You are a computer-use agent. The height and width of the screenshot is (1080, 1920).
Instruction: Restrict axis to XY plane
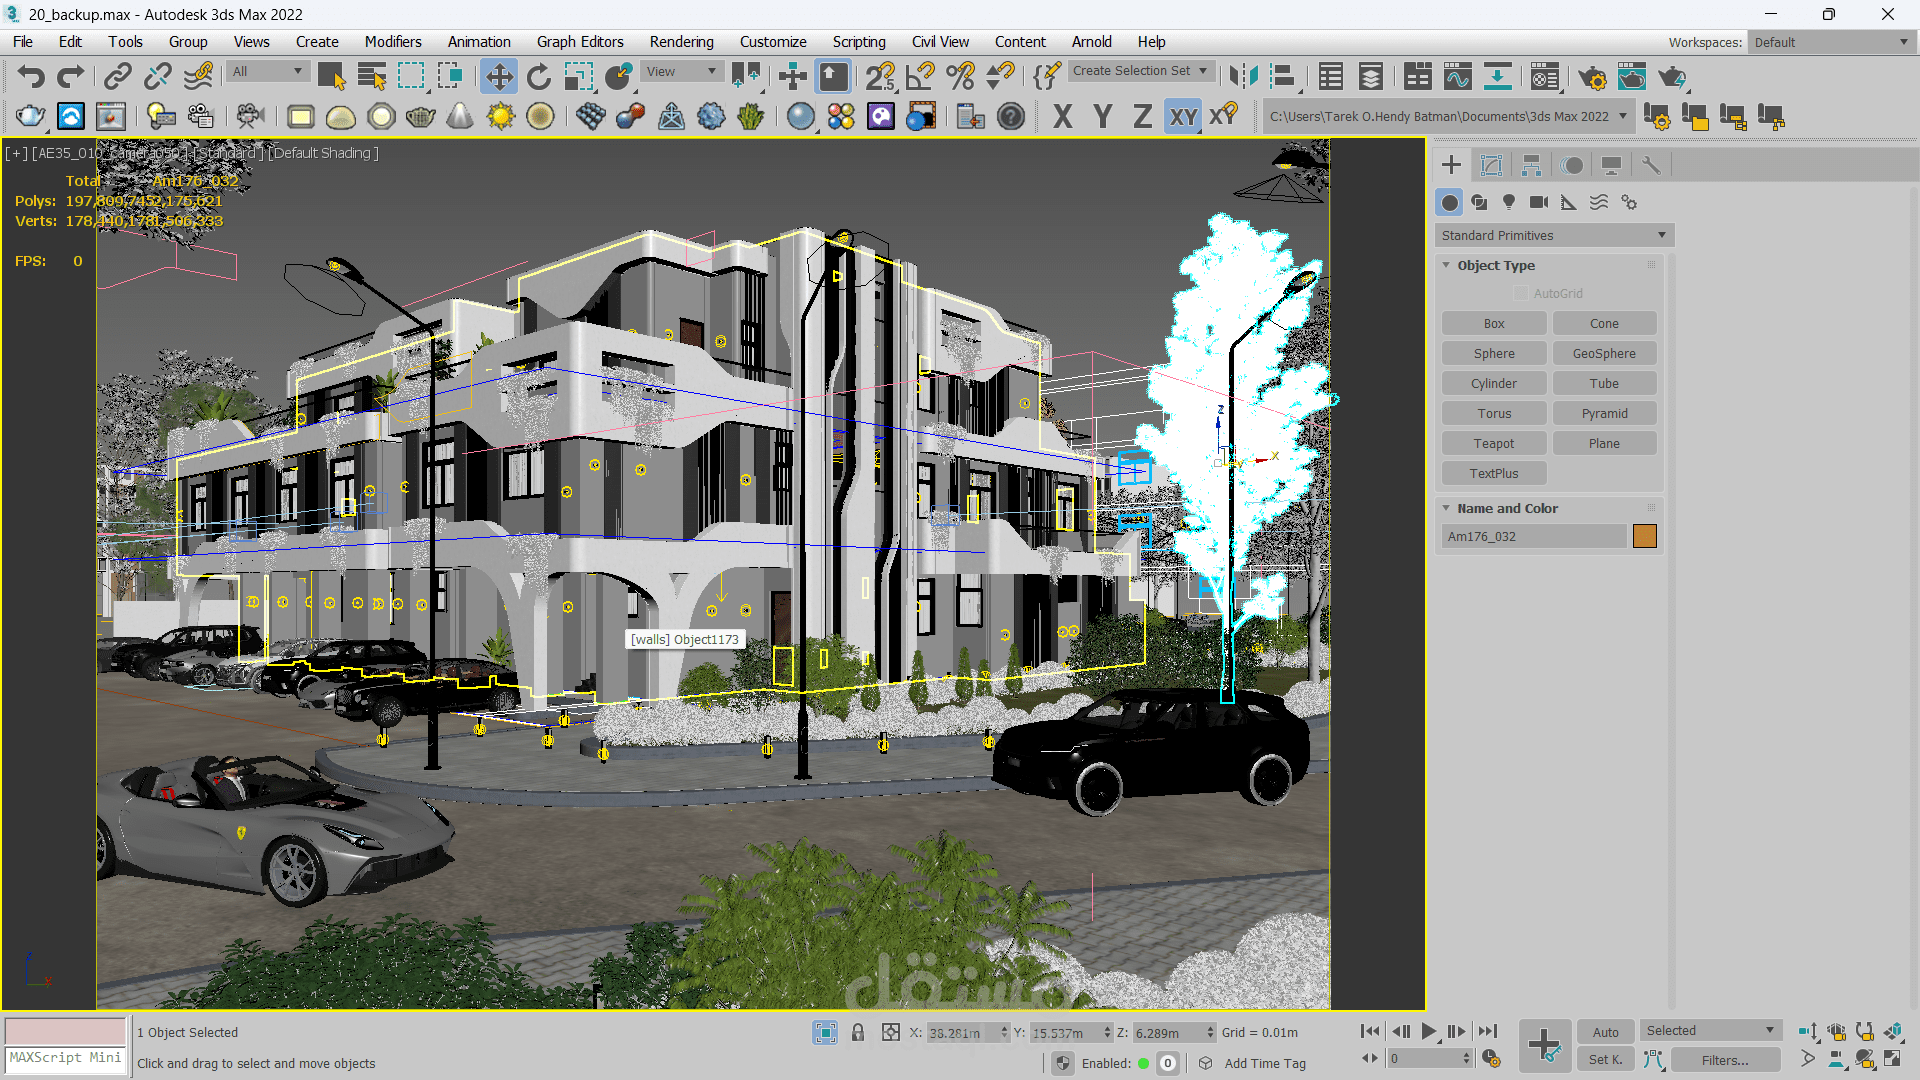[x=1183, y=117]
